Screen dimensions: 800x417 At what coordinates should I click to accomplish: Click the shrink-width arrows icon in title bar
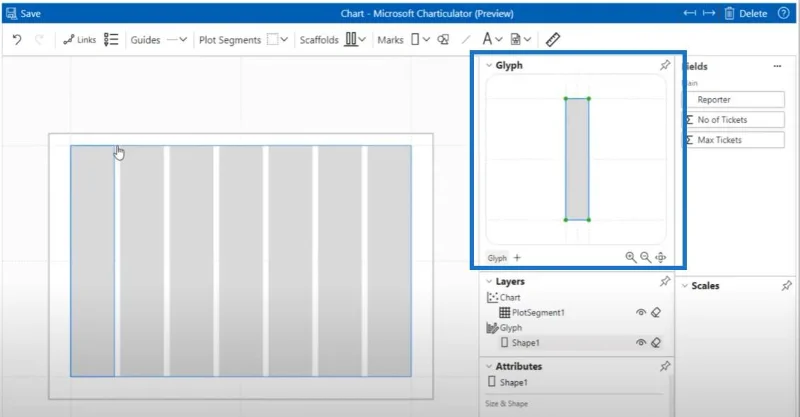click(690, 13)
